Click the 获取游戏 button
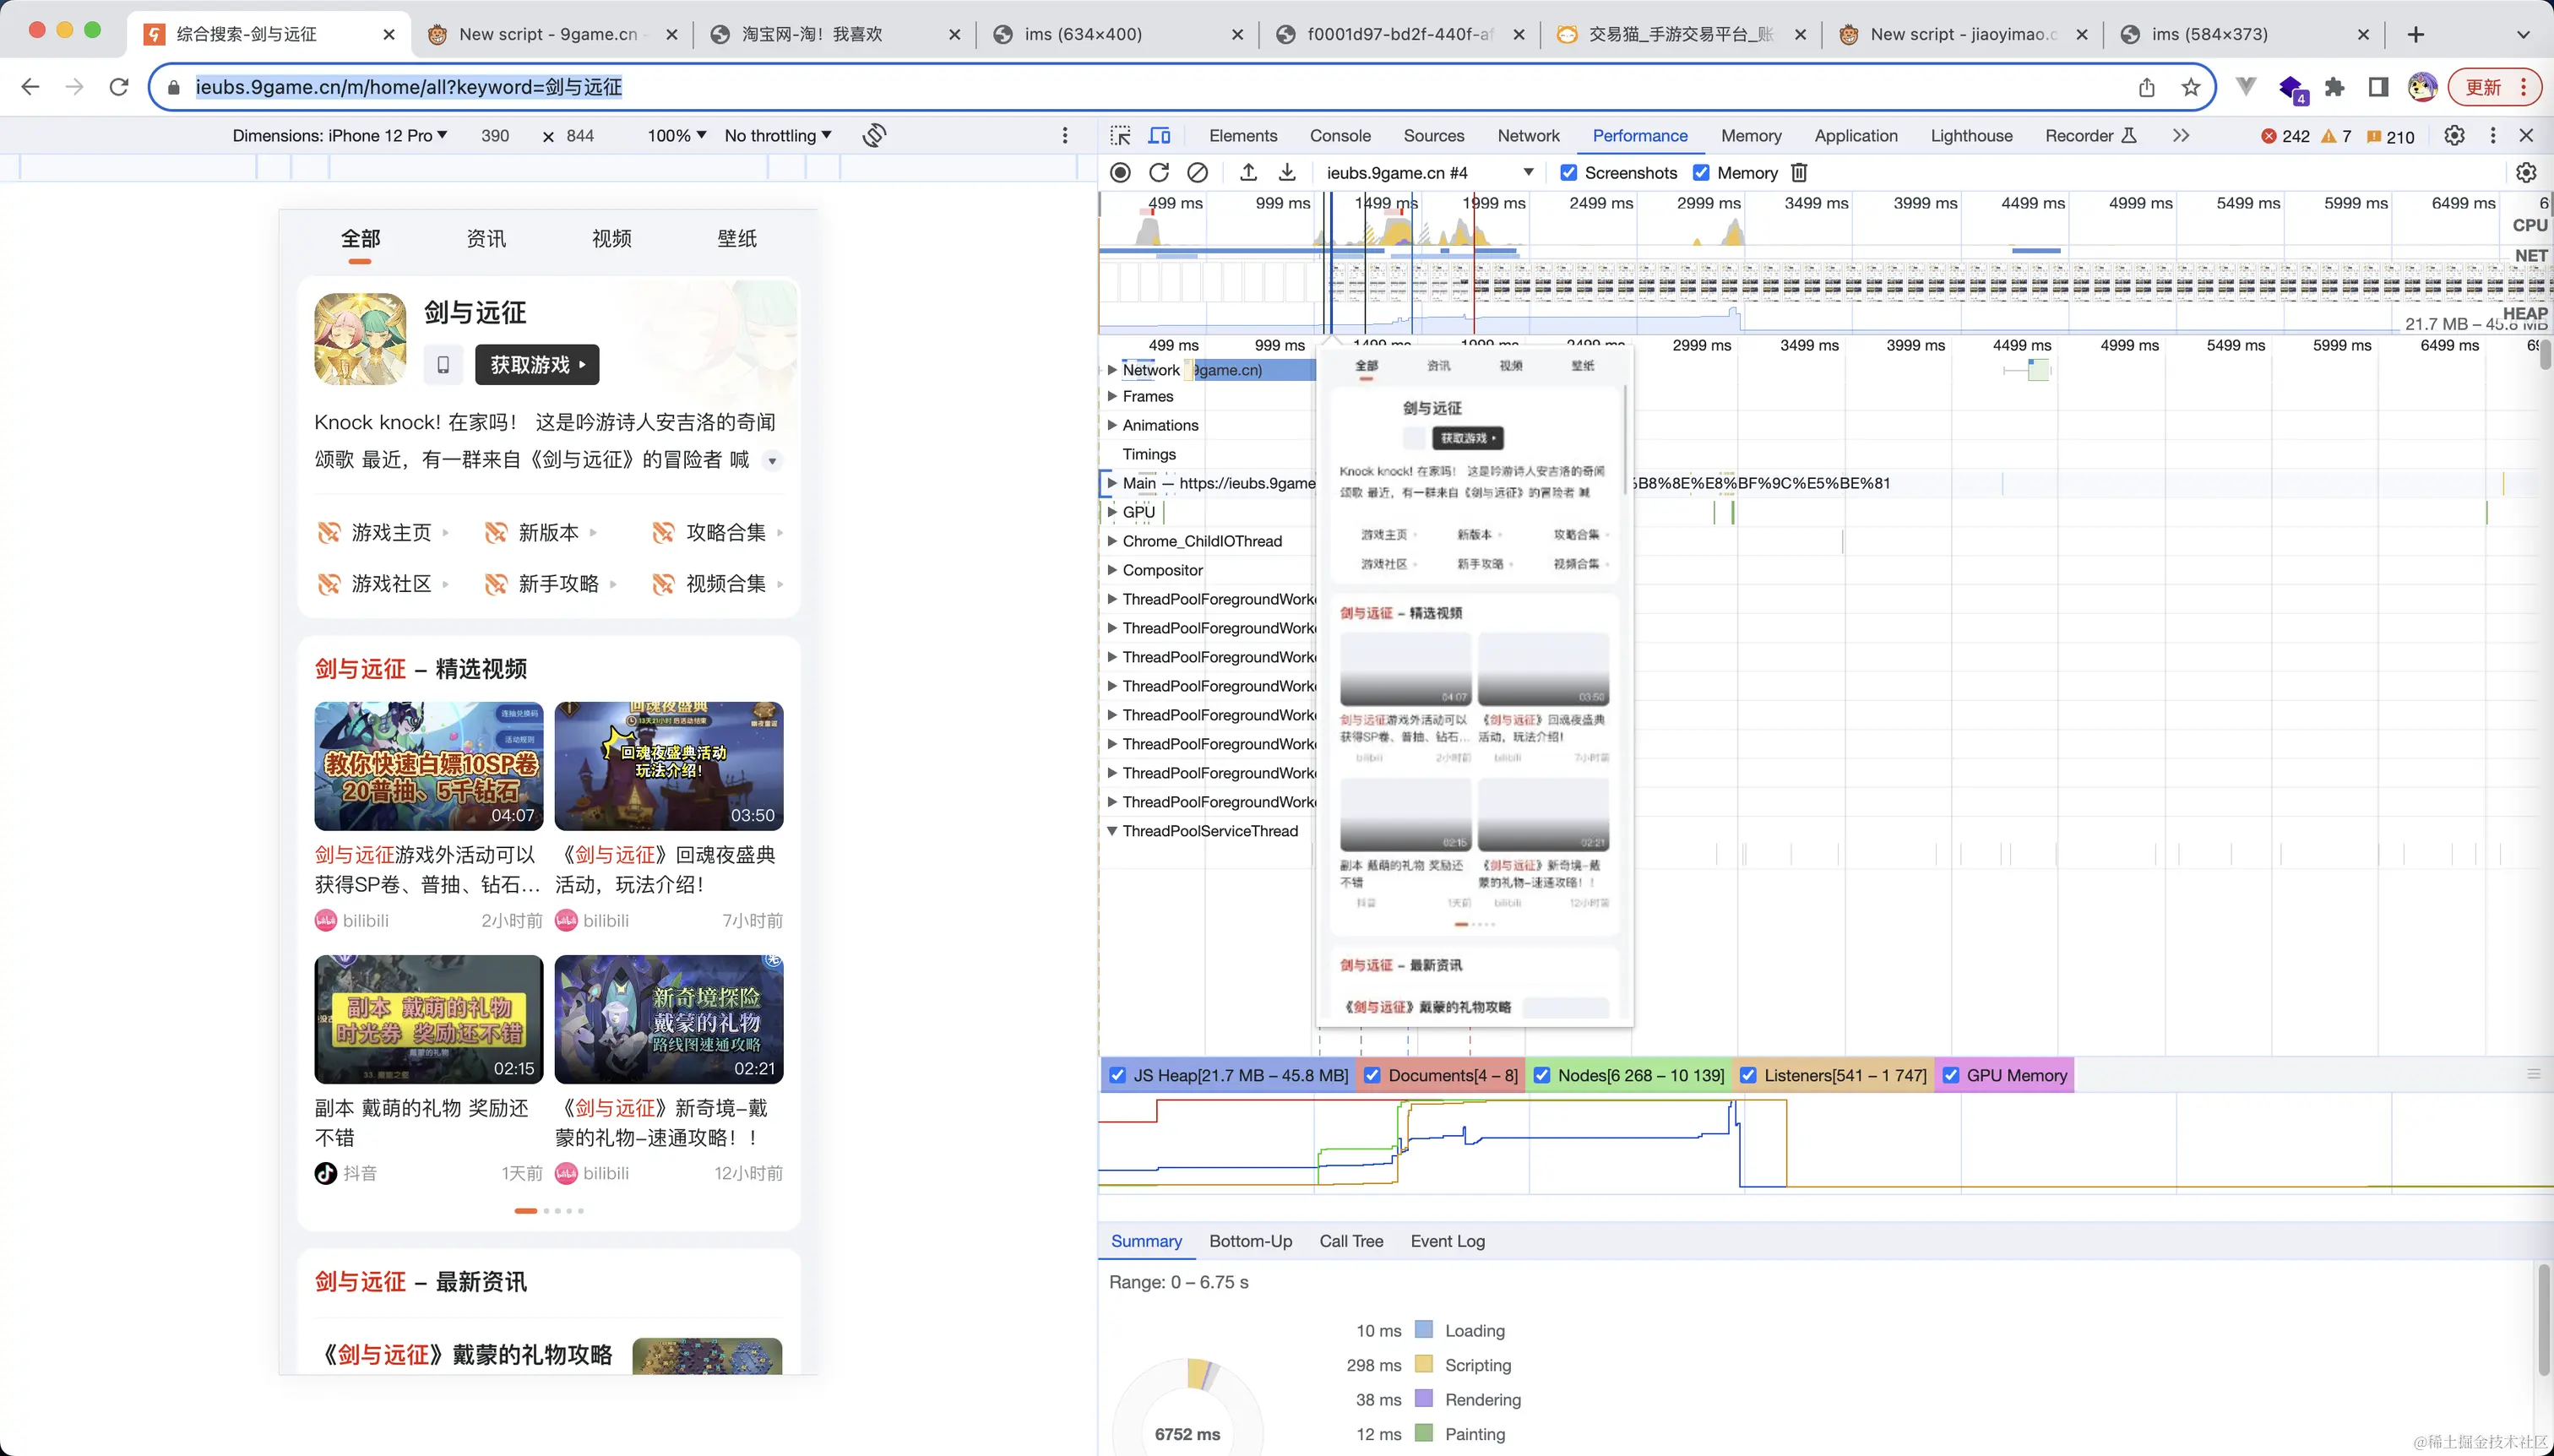The image size is (2554, 1456). click(x=537, y=365)
